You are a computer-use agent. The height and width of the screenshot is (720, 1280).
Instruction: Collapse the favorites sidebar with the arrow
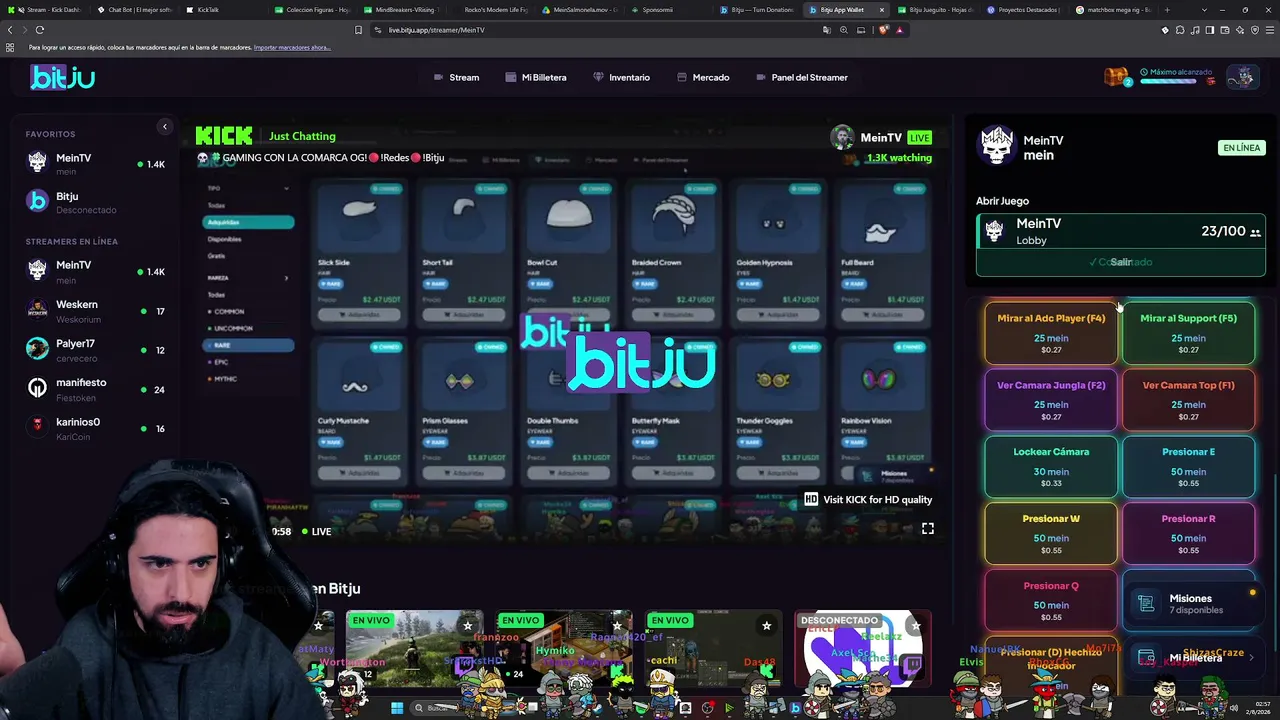click(165, 127)
